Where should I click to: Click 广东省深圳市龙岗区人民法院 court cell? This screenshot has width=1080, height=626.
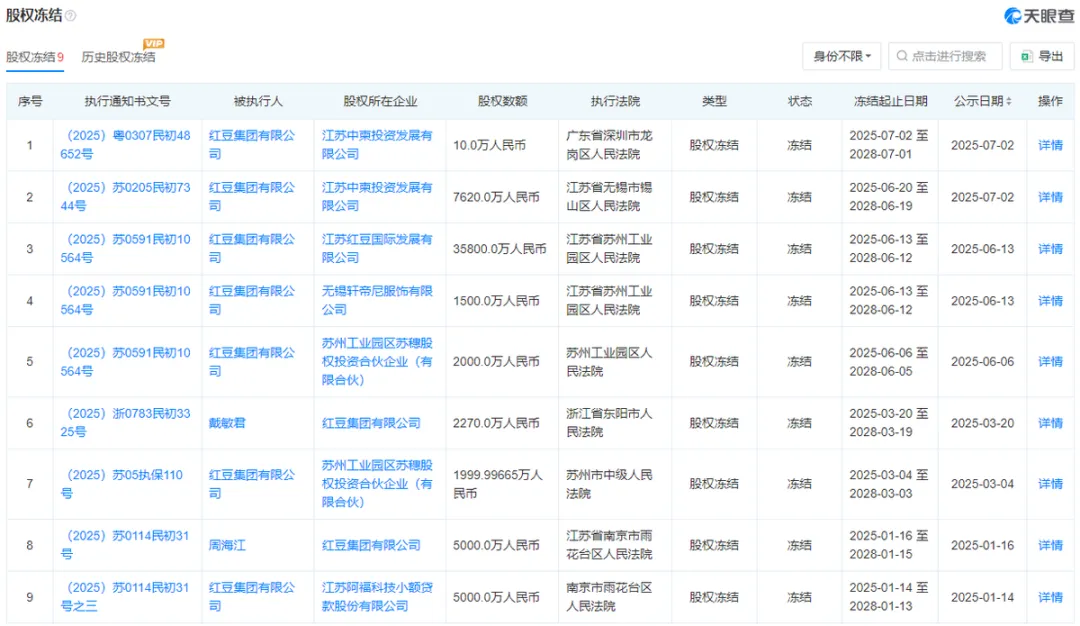coord(609,145)
